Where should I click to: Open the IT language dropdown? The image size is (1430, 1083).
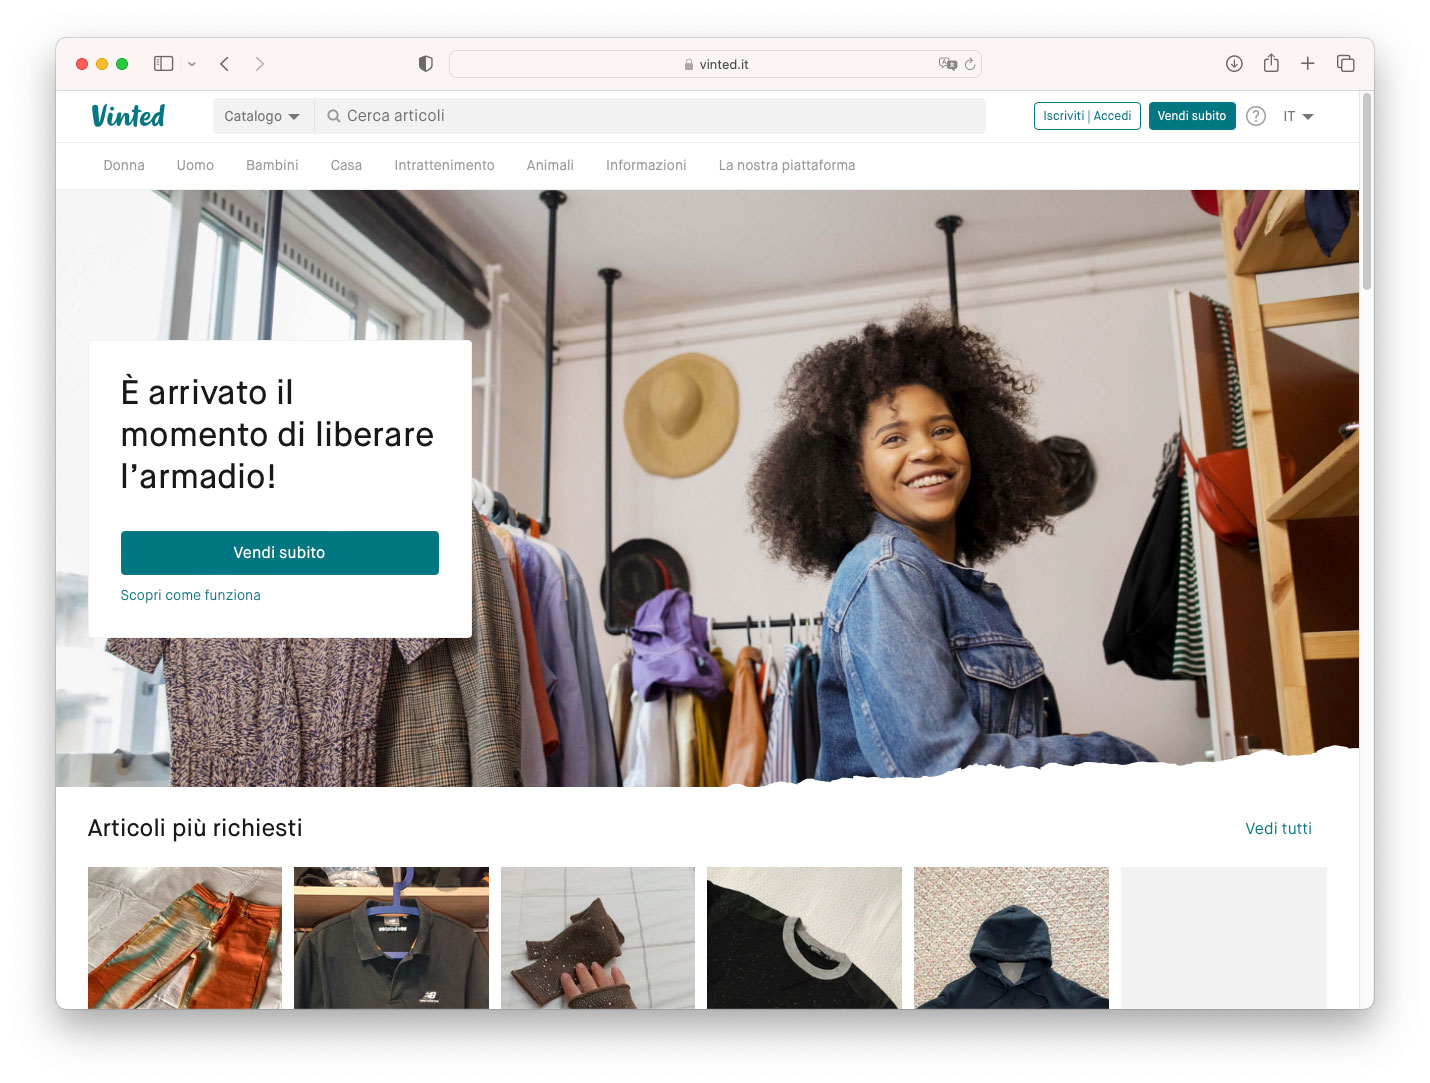1298,116
